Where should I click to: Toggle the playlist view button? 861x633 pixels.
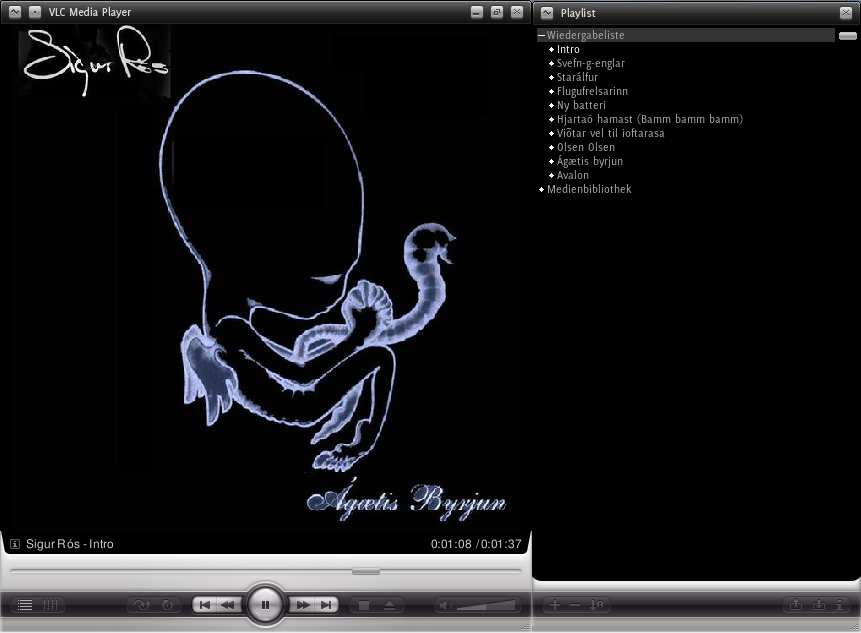click(x=24, y=605)
